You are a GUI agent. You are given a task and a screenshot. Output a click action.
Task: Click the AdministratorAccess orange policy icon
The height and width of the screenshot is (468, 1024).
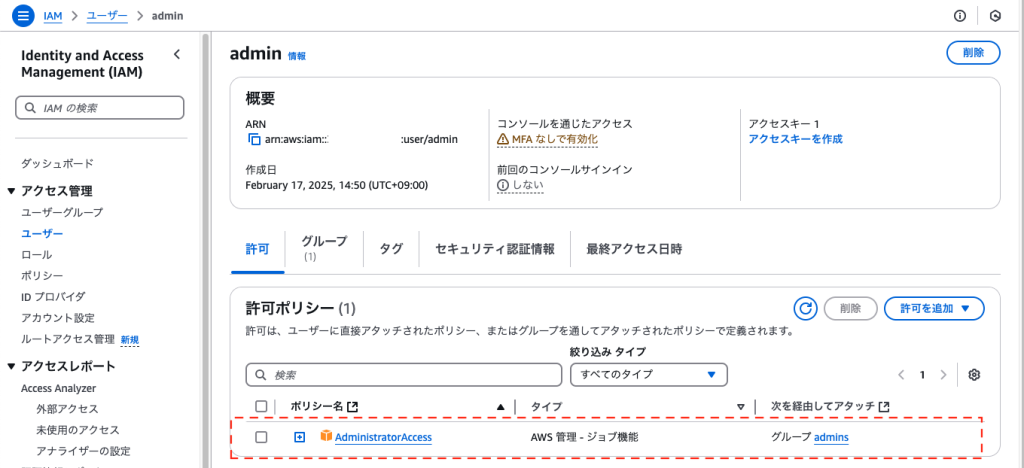pos(326,436)
